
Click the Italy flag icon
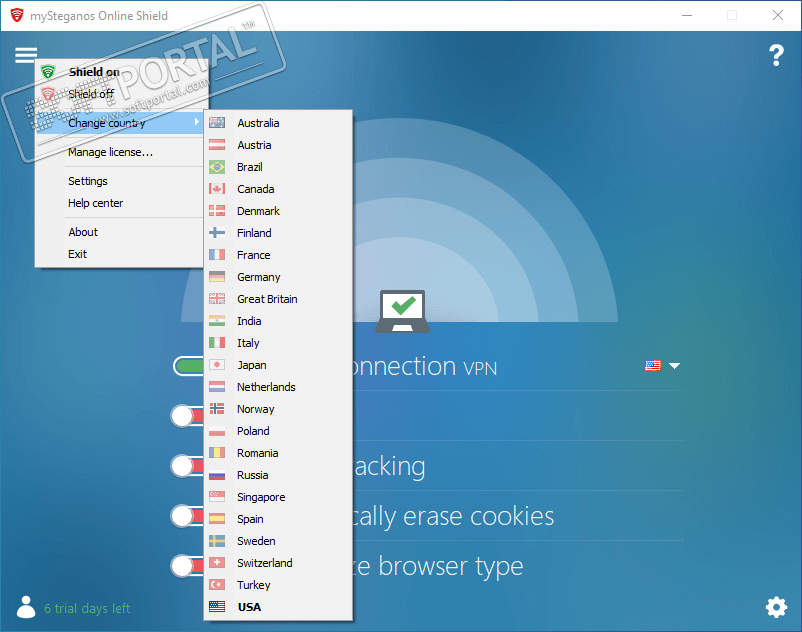[217, 343]
